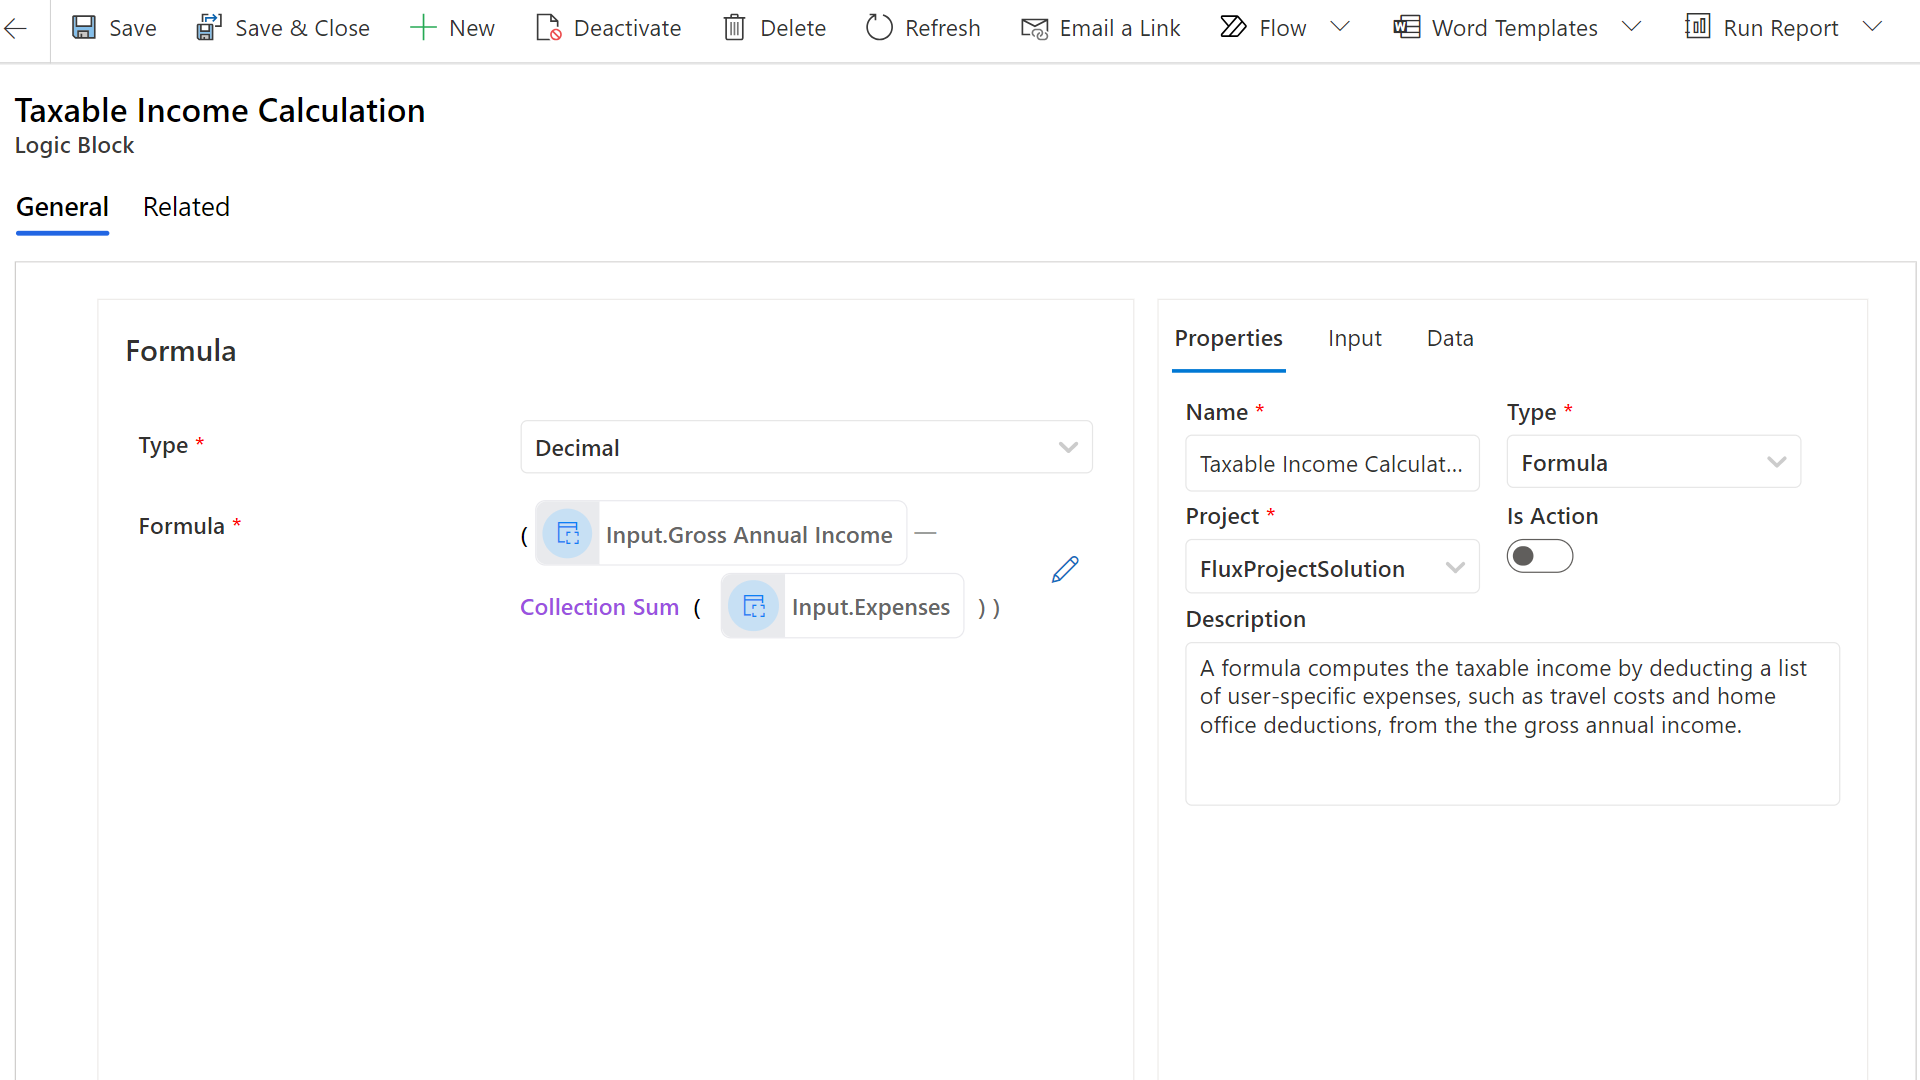Toggle the Is Action switch

tap(1539, 556)
